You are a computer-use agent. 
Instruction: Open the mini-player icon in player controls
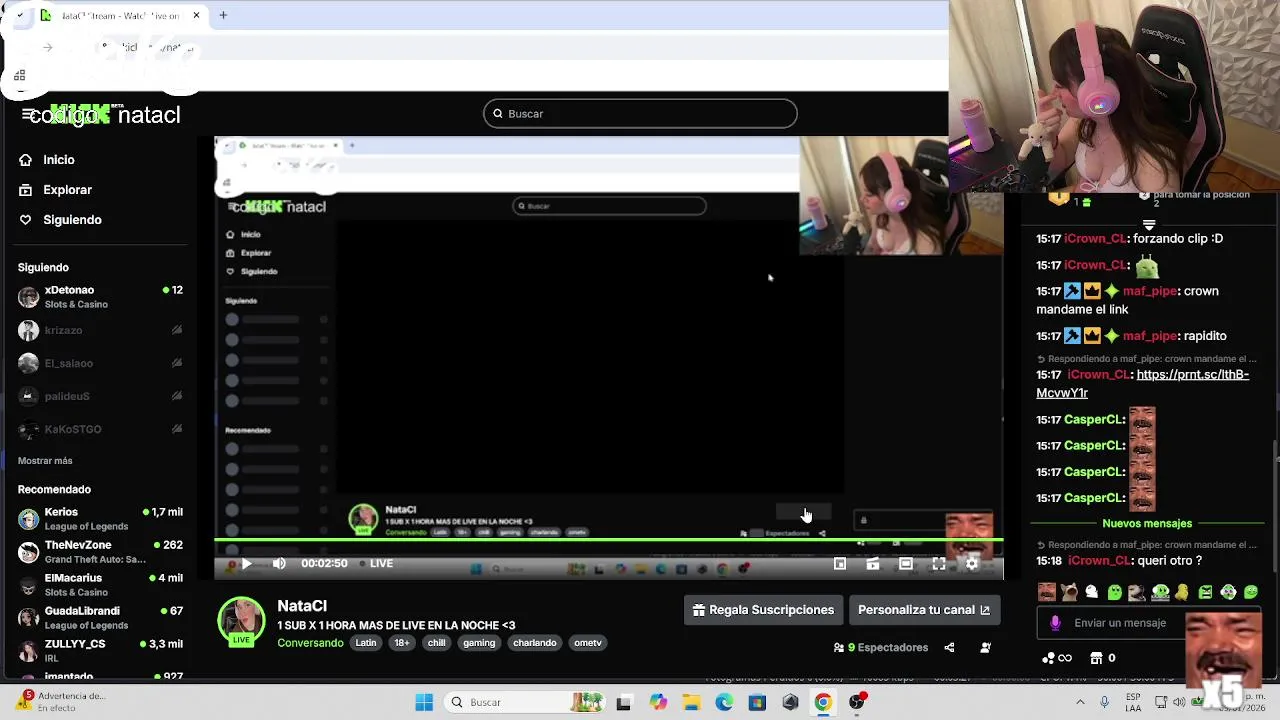tap(840, 564)
